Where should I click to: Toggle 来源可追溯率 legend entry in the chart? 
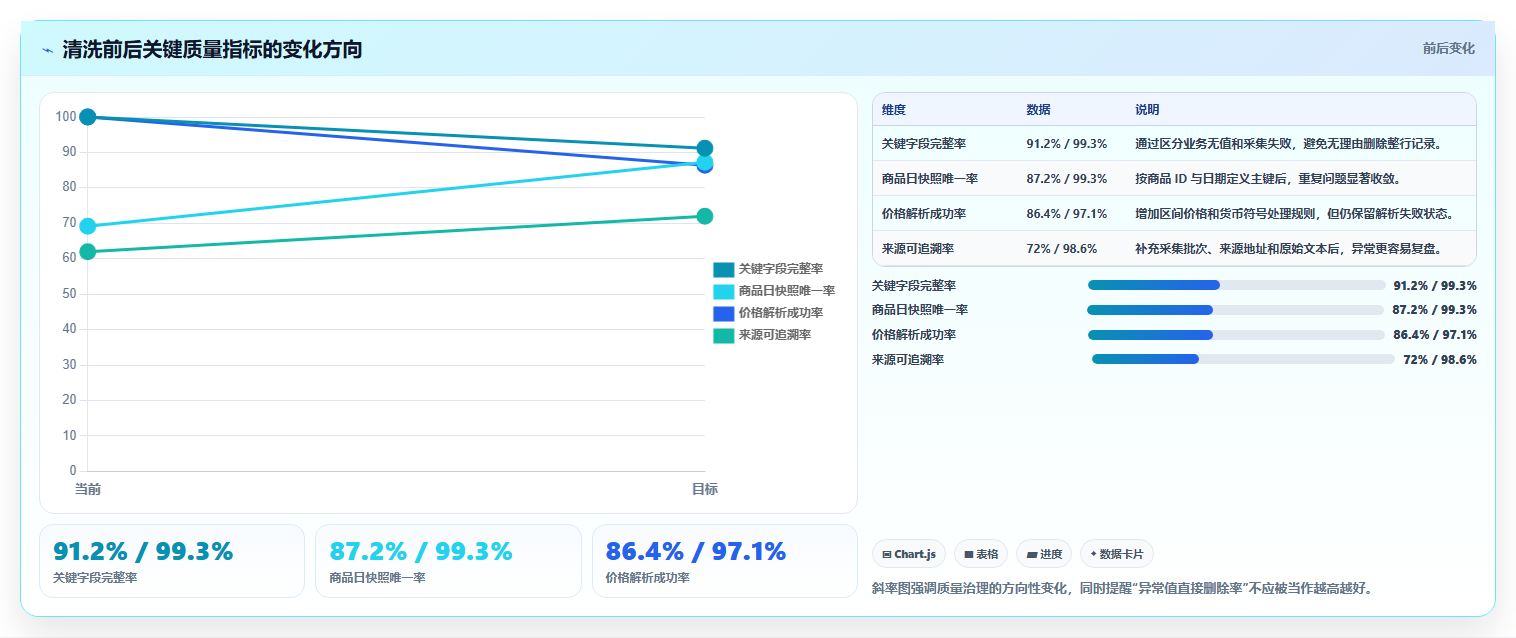762,335
